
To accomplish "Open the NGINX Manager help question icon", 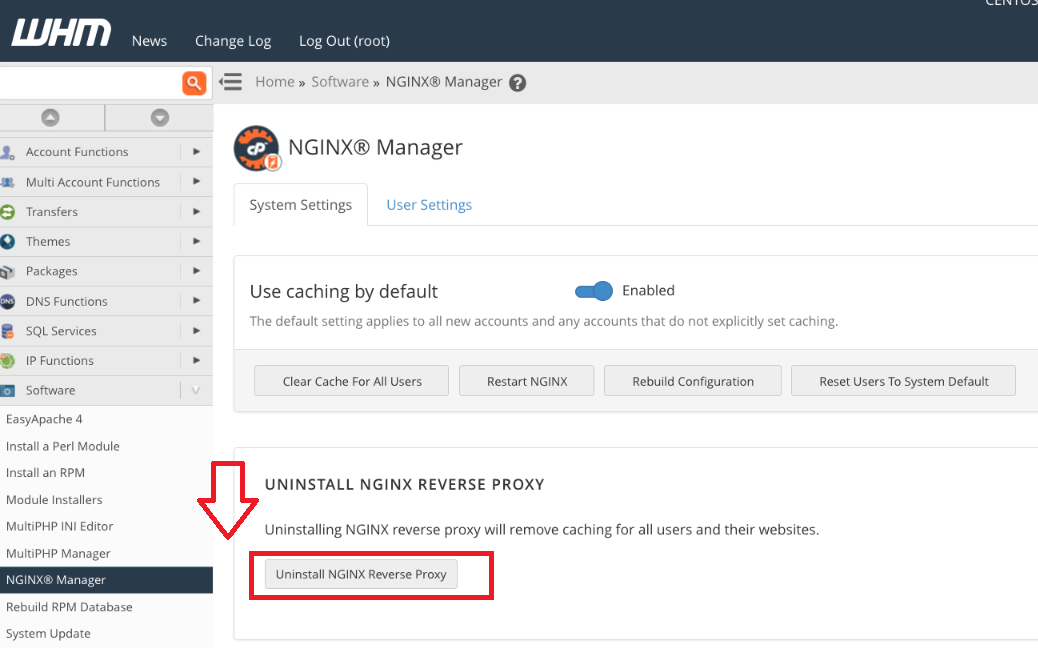I will pyautogui.click(x=517, y=83).
